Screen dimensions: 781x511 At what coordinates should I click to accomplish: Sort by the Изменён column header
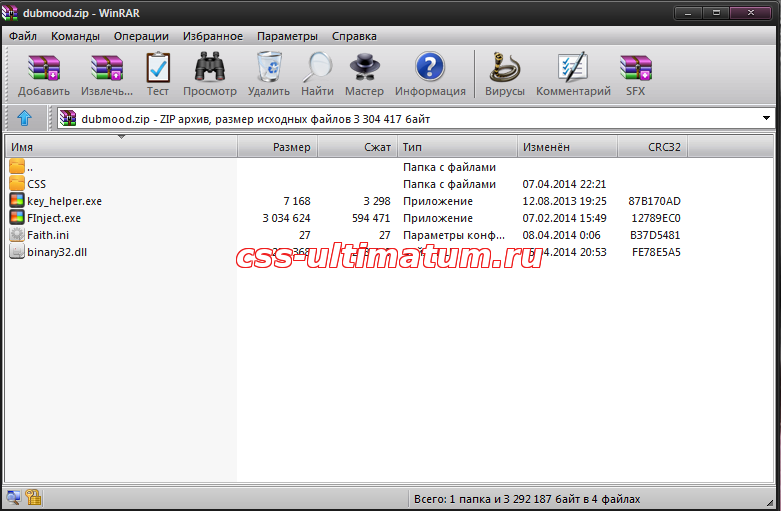click(567, 147)
